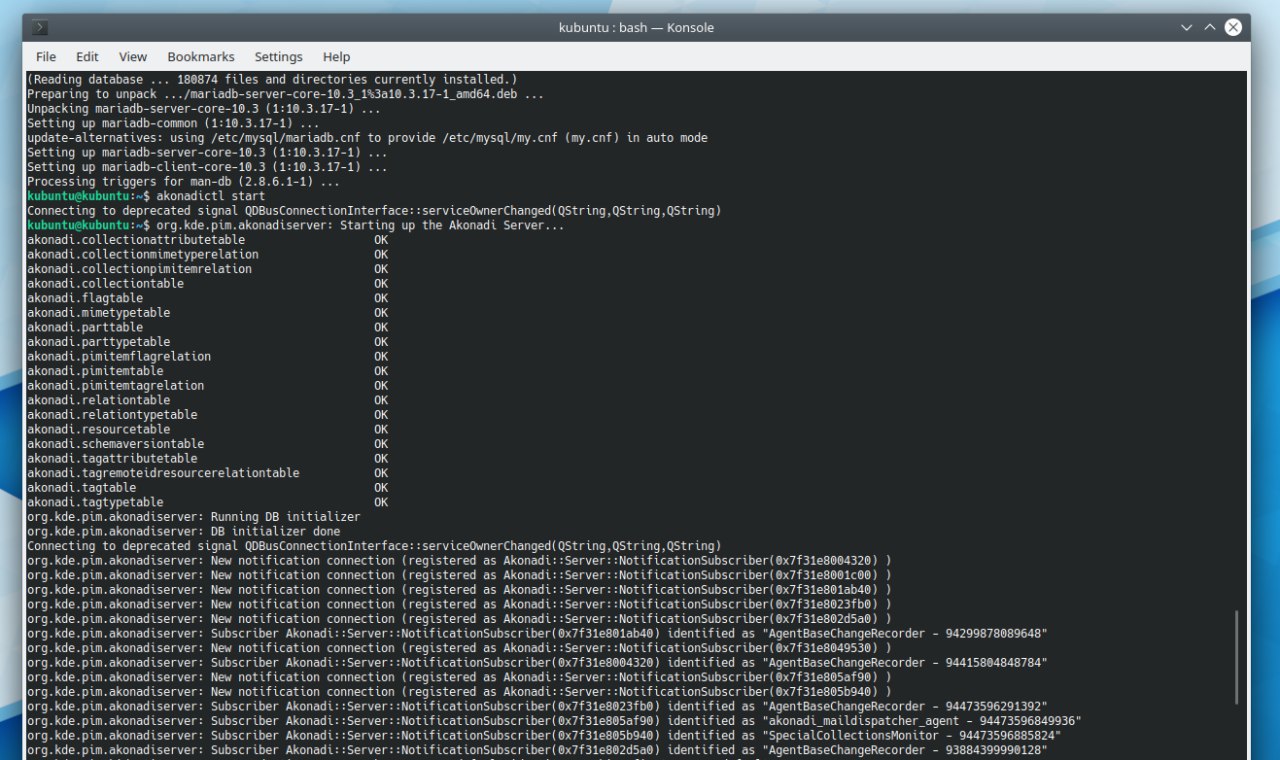The image size is (1280, 760).
Task: Click the 'akonadi.resourcetable' line
Action: [207, 429]
